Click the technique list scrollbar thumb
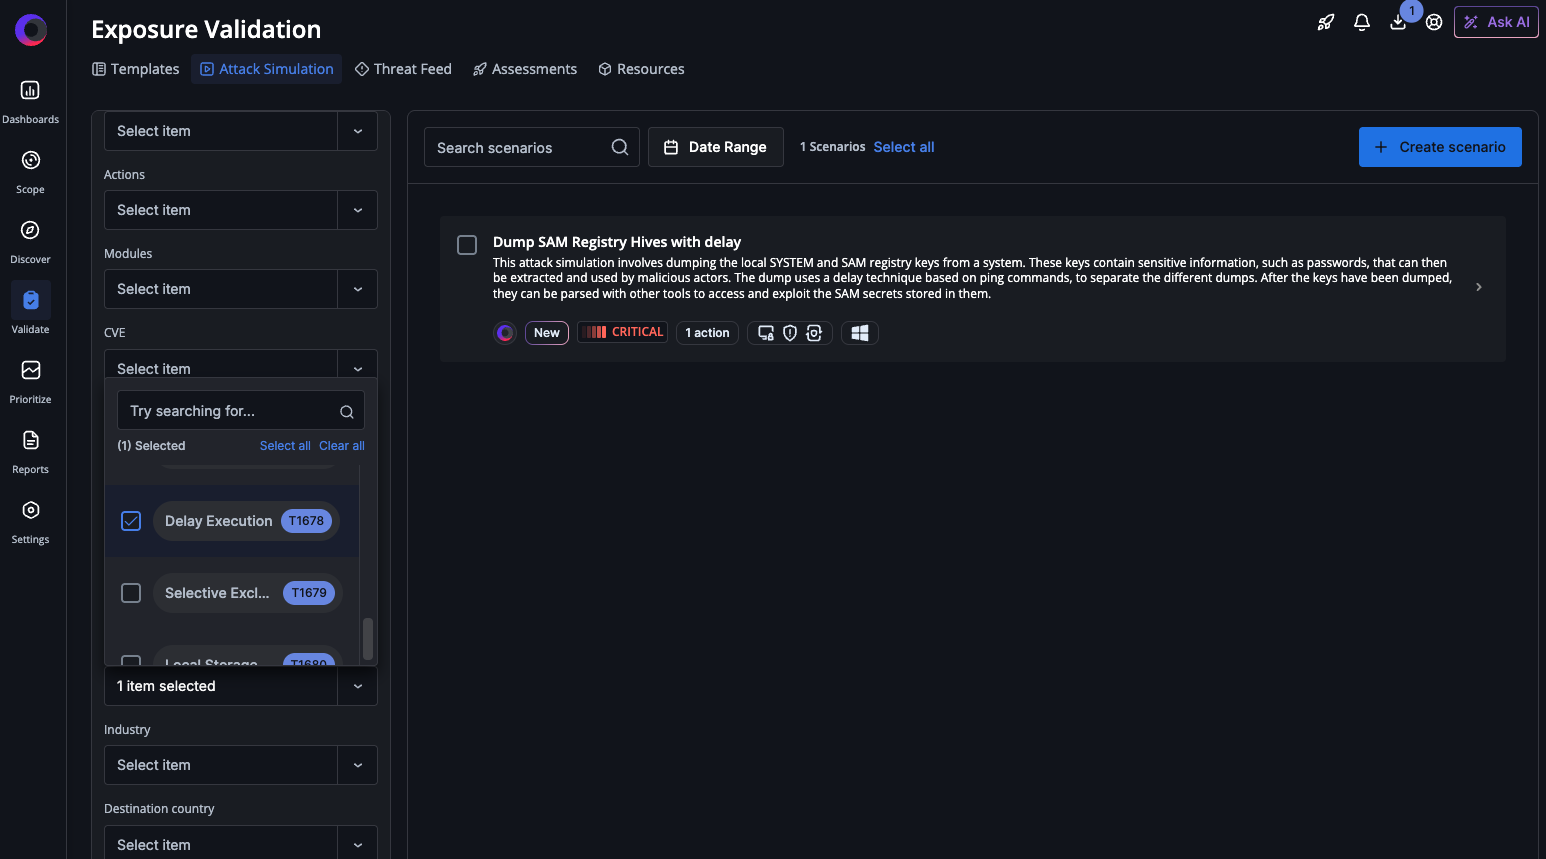This screenshot has width=1546, height=859. pyautogui.click(x=368, y=638)
